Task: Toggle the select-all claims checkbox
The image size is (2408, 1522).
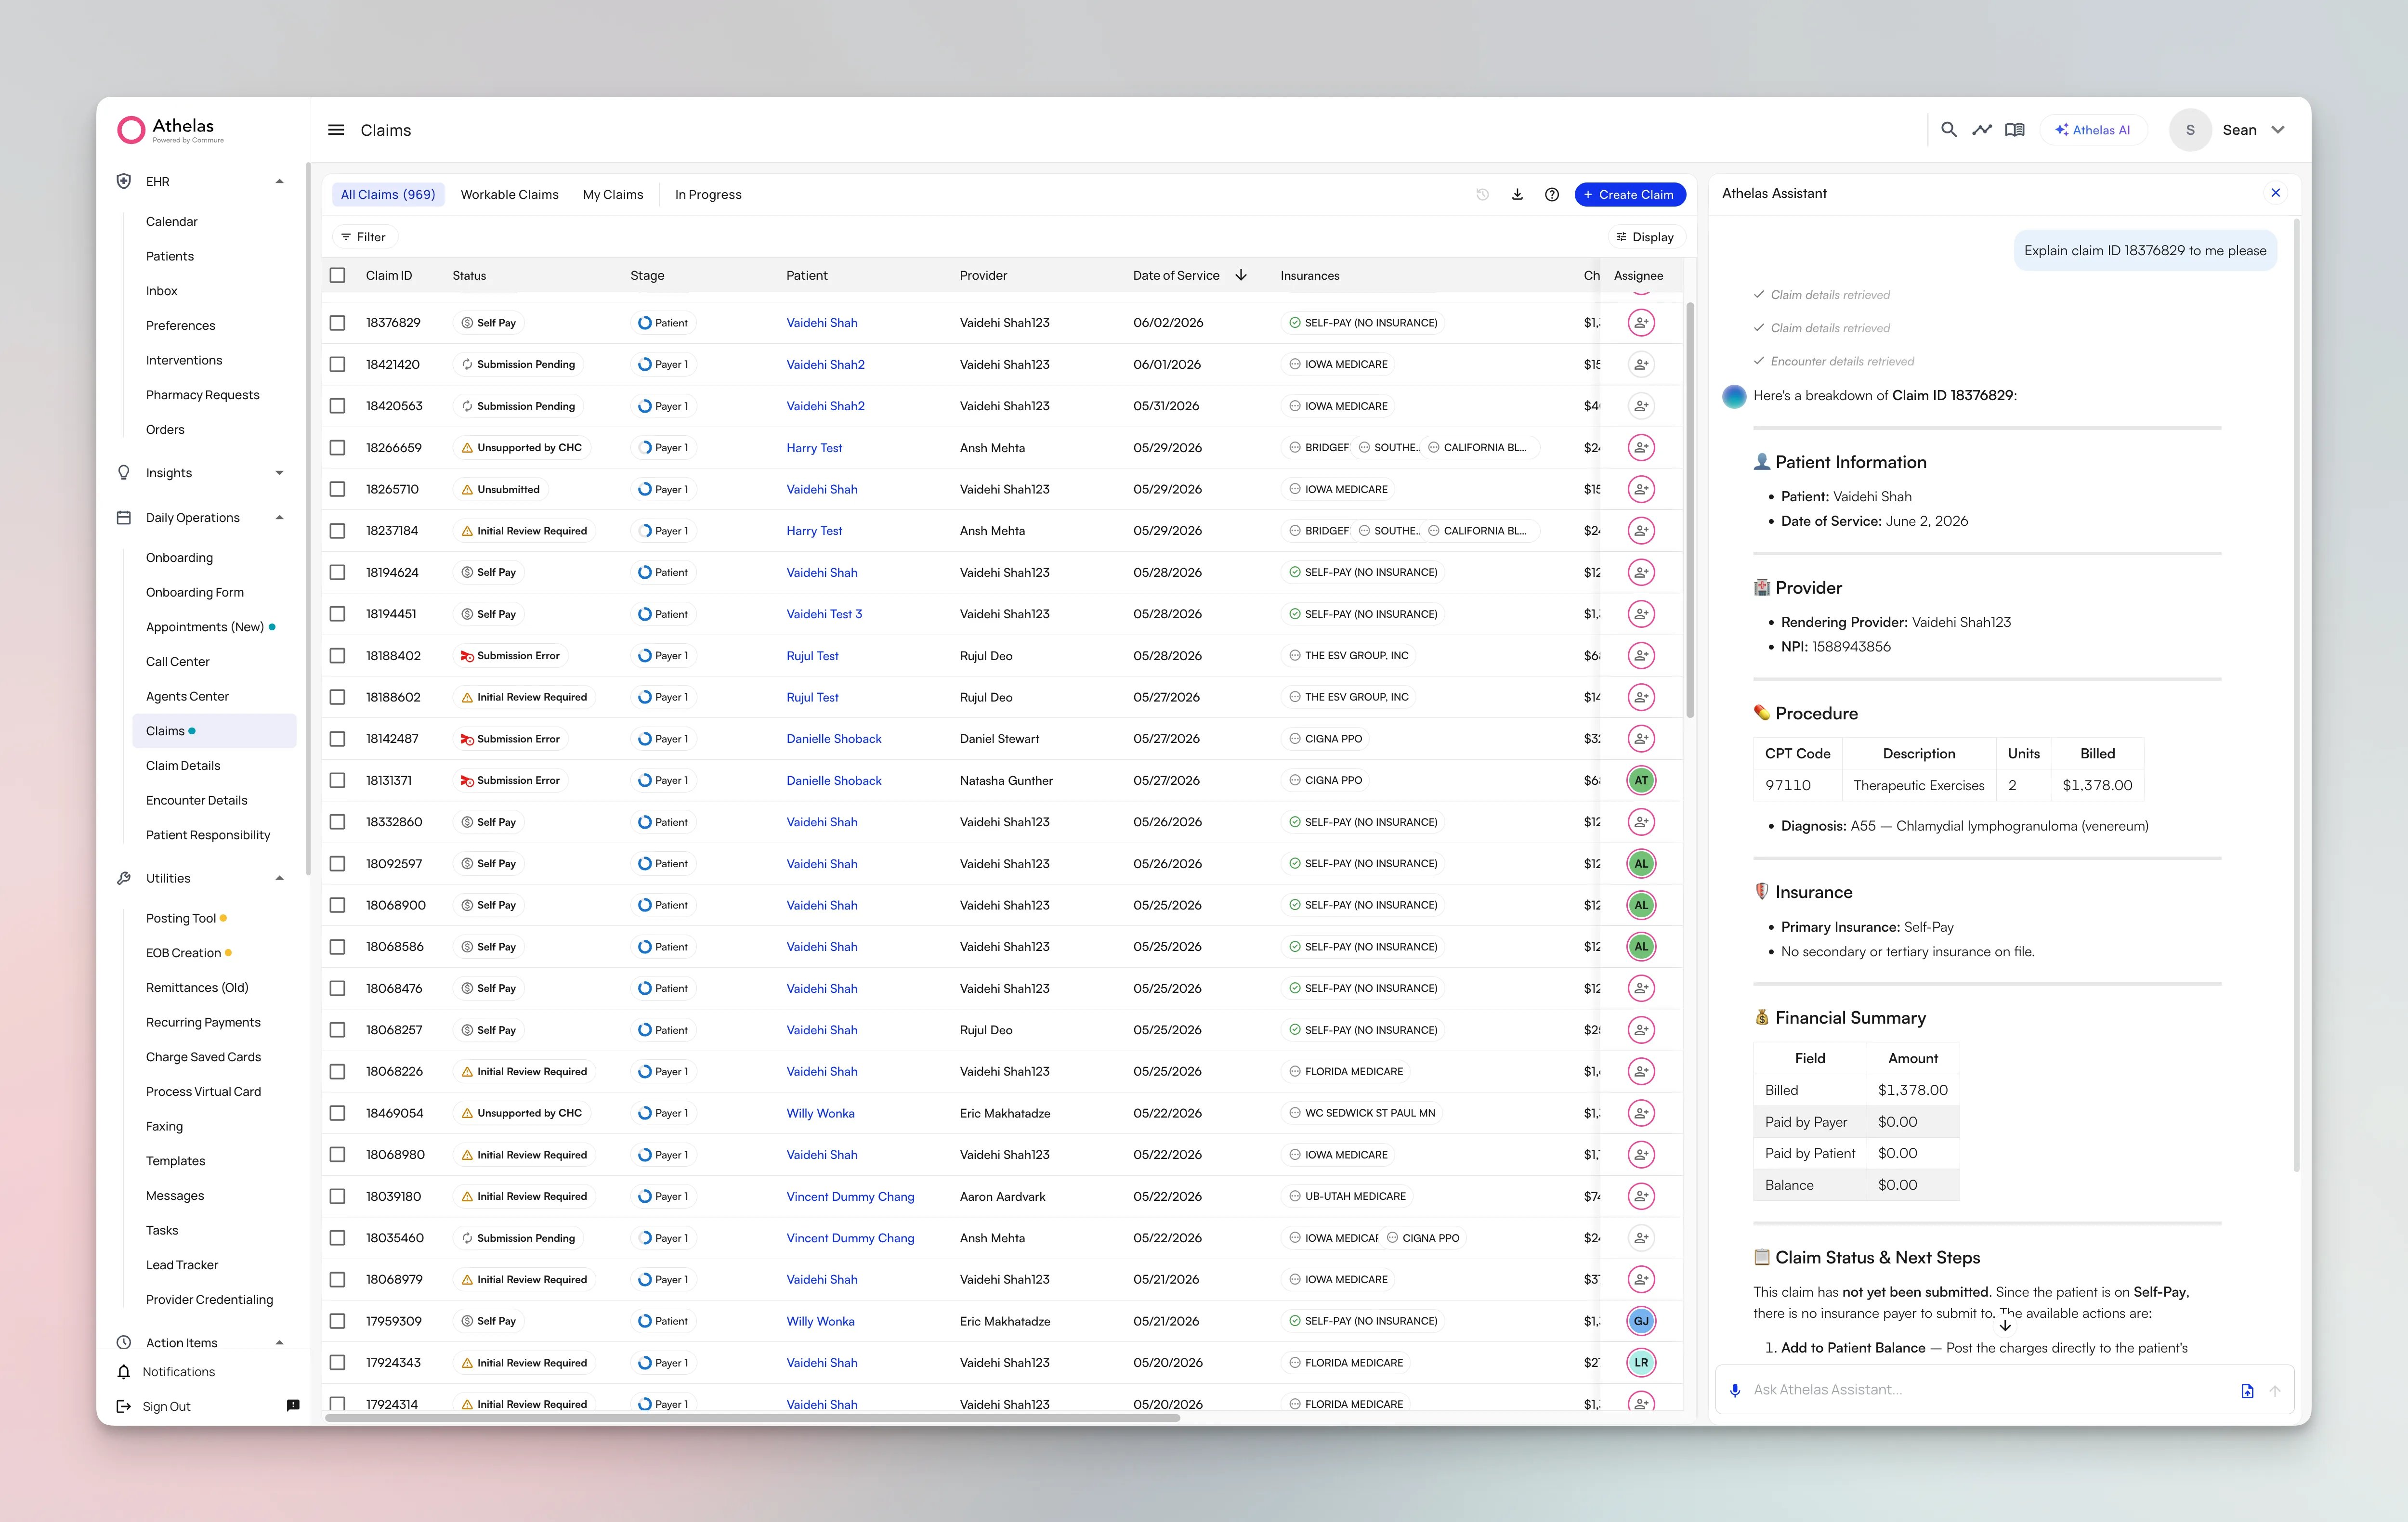Action: [337, 275]
